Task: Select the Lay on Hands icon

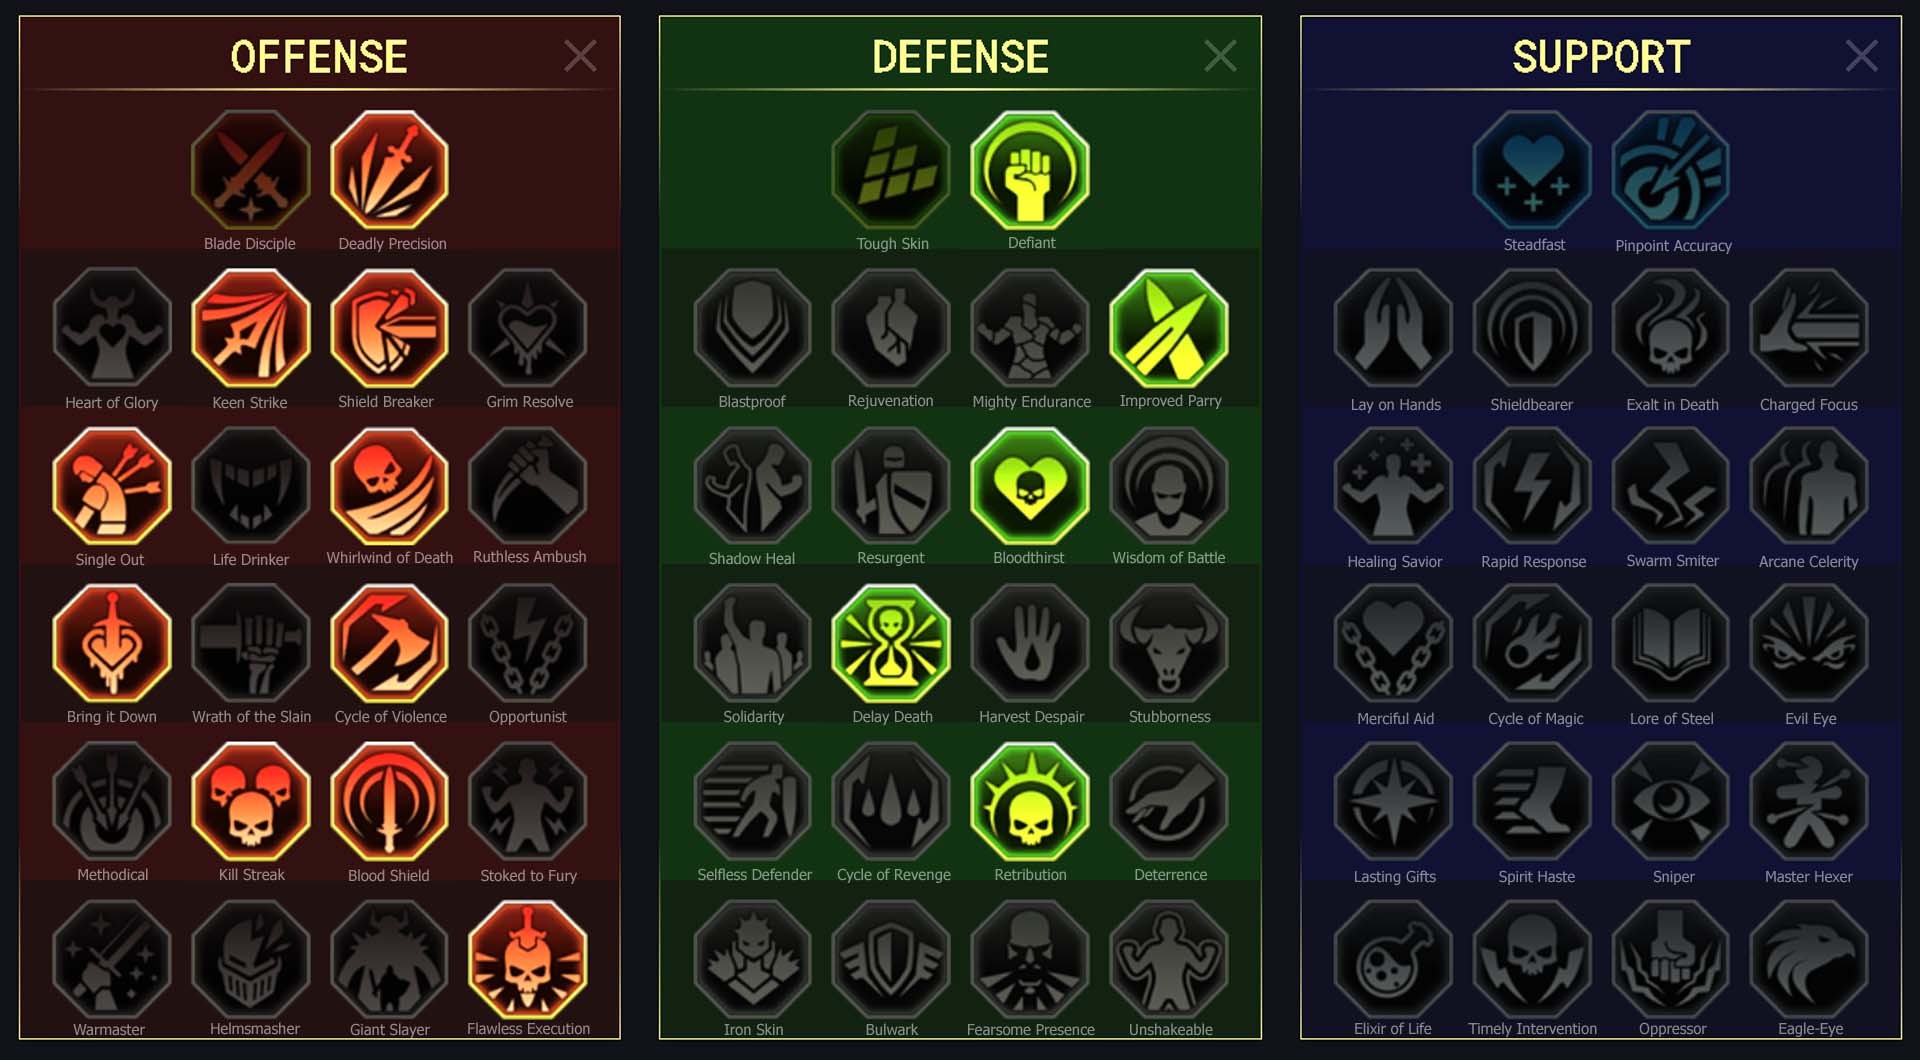Action: pos(1394,328)
